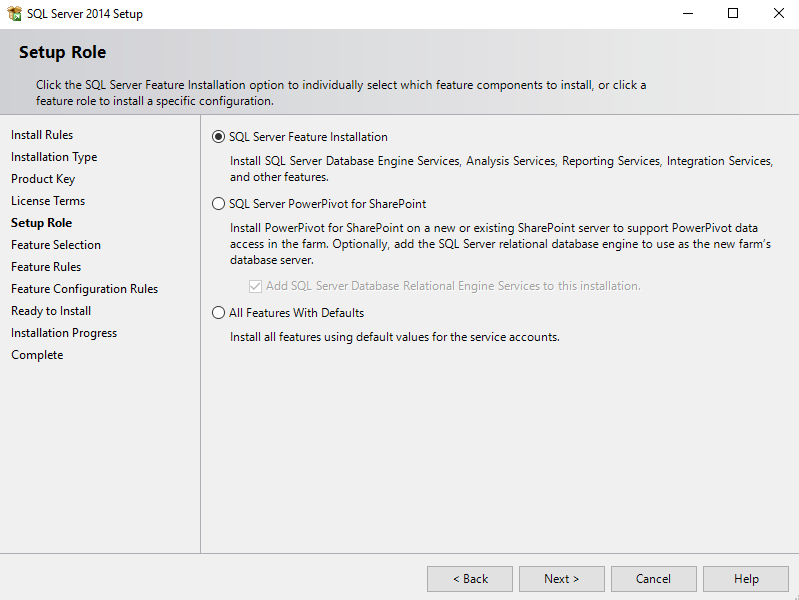Image resolution: width=799 pixels, height=600 pixels.
Task: Select Product Key in the step list
Action: point(43,179)
